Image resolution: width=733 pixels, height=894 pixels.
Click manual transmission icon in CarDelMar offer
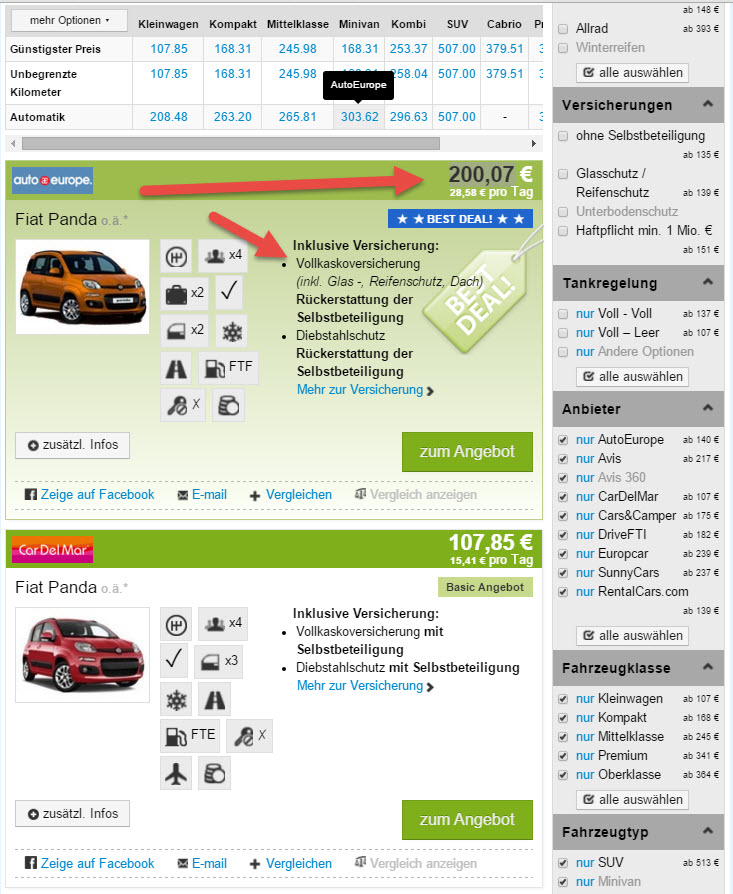[x=176, y=625]
